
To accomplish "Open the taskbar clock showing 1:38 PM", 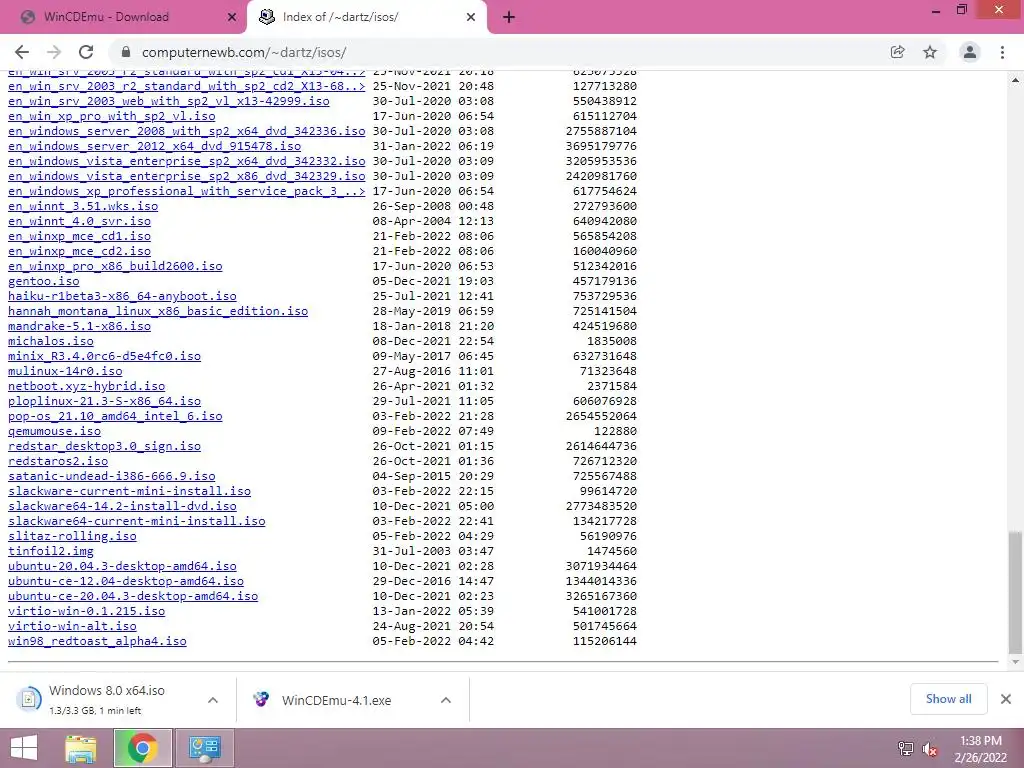I will pos(981,749).
